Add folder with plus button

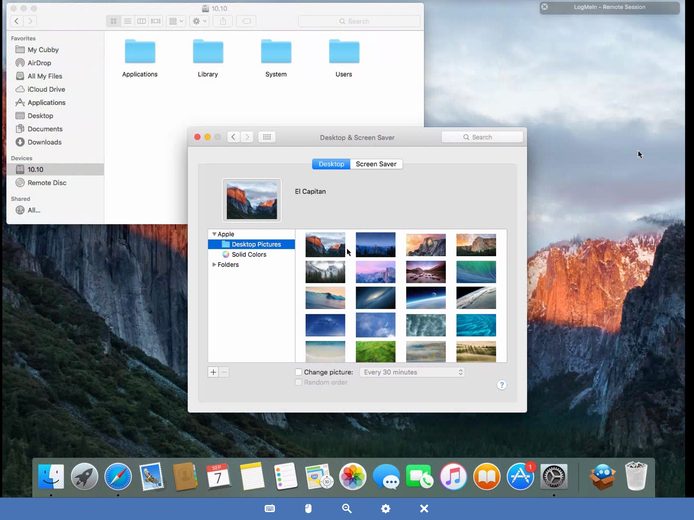click(213, 372)
